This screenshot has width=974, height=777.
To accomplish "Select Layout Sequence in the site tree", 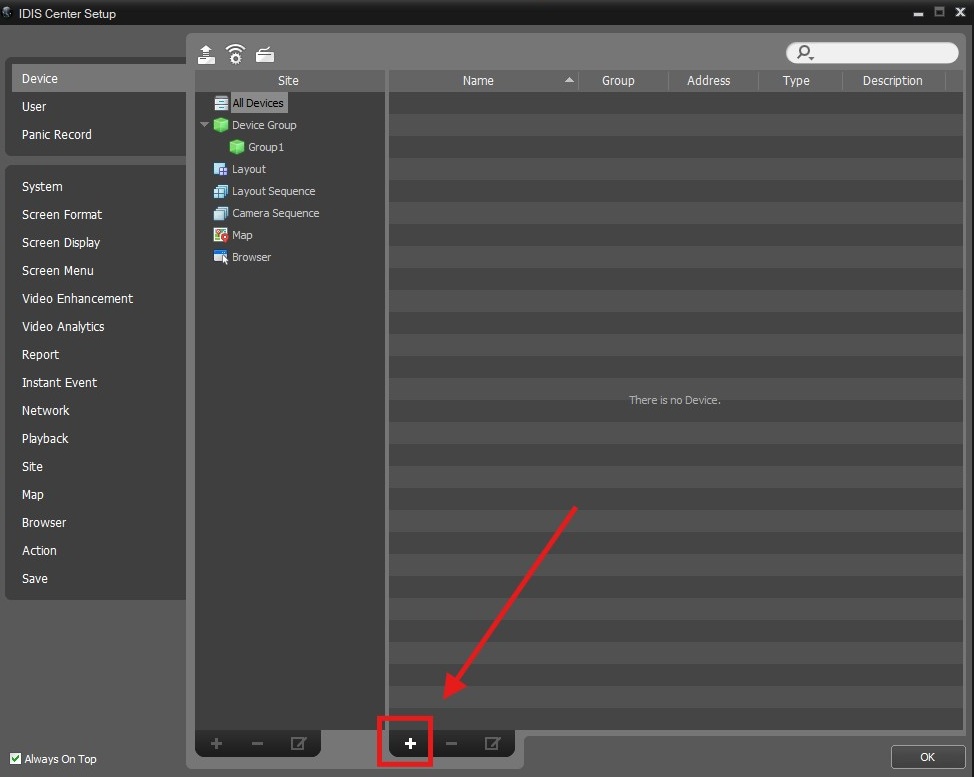I will pyautogui.click(x=273, y=191).
